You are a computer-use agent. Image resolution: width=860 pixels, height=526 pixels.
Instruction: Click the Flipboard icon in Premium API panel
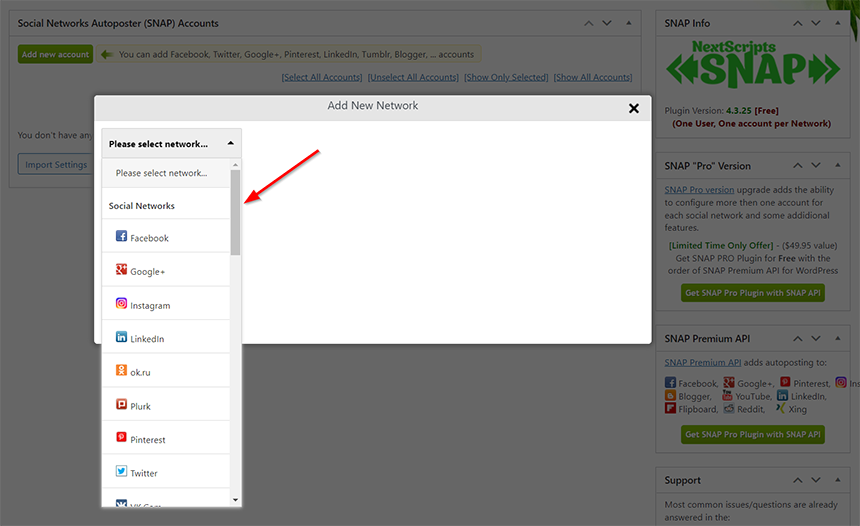tap(670, 408)
